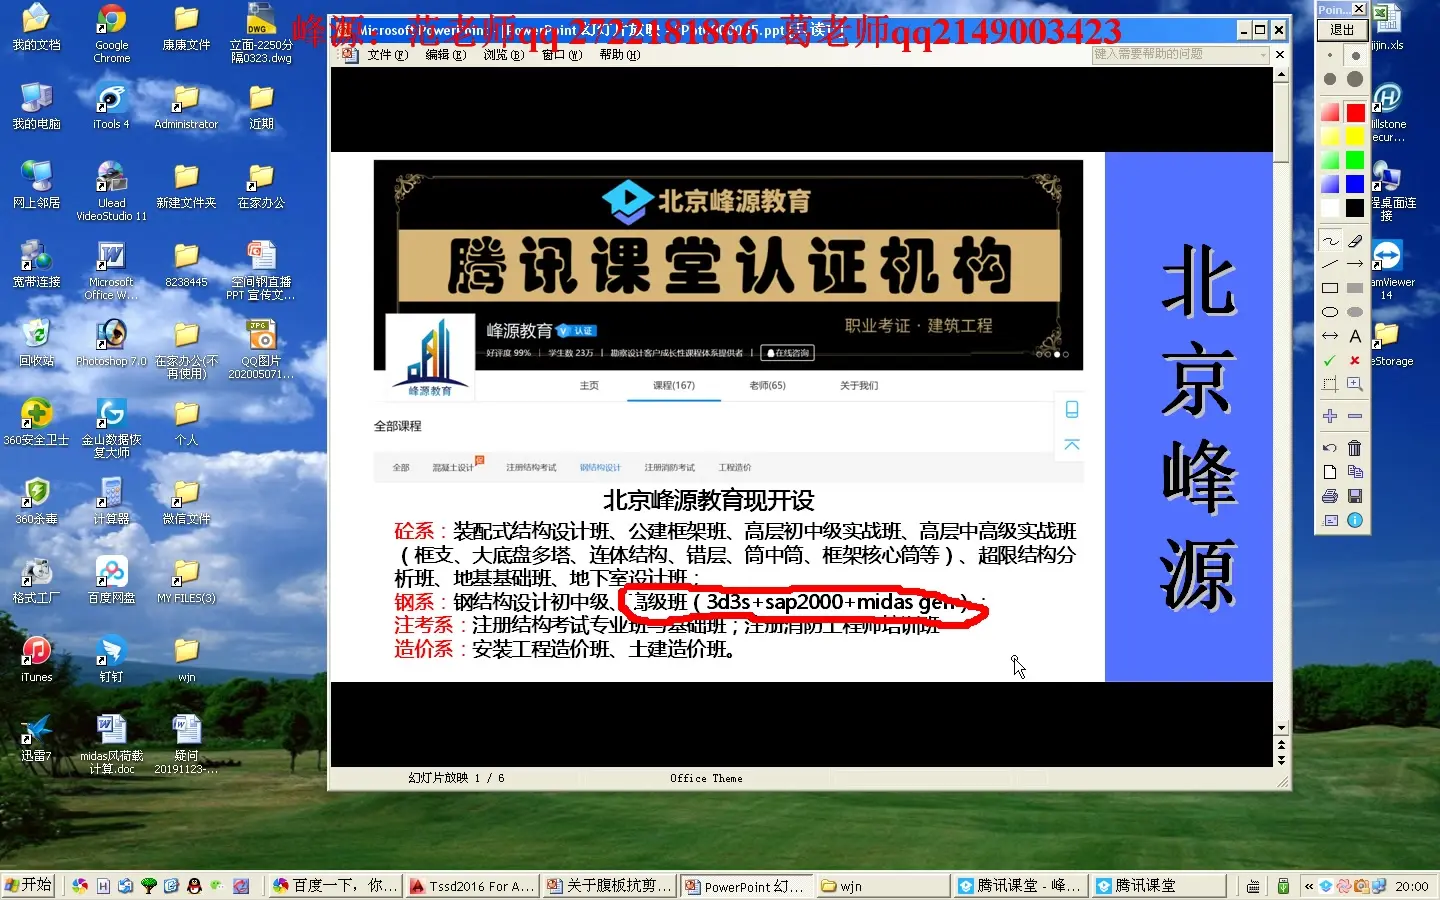1440x900 pixels.
Task: Select the arrow line tool
Action: [1355, 265]
